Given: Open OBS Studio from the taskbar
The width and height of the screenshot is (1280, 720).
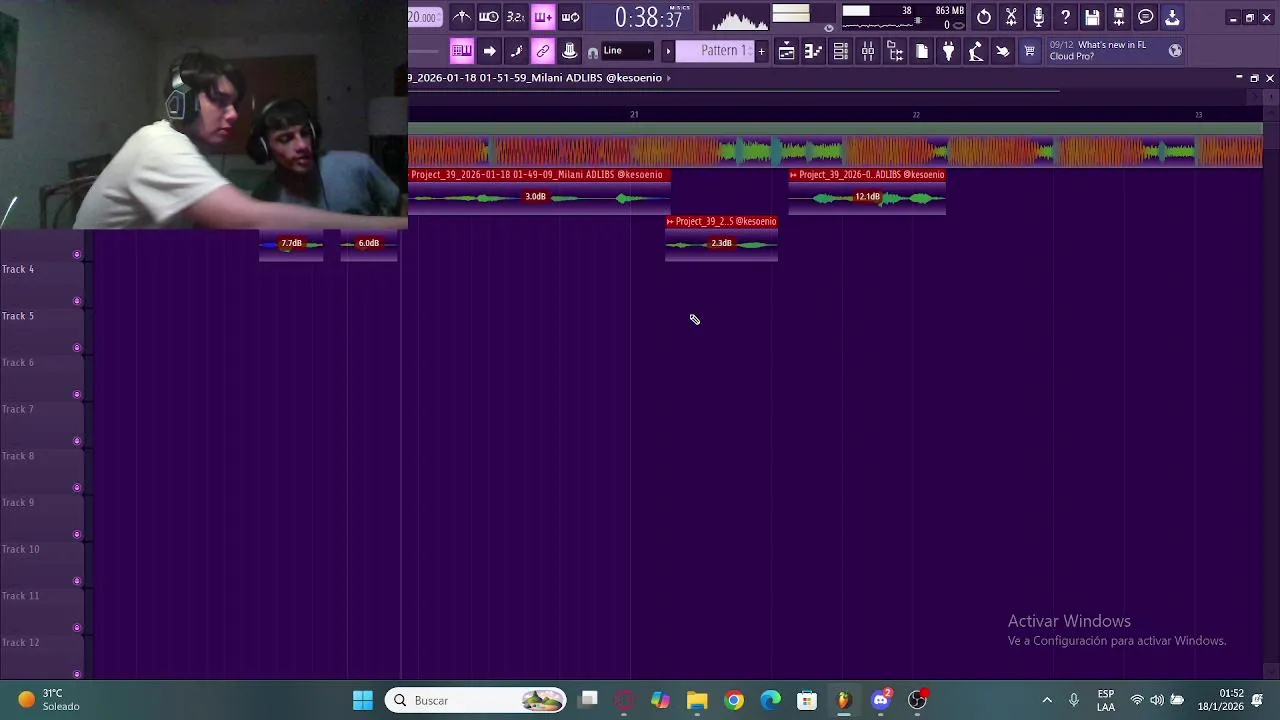Looking at the screenshot, I should point(917,700).
